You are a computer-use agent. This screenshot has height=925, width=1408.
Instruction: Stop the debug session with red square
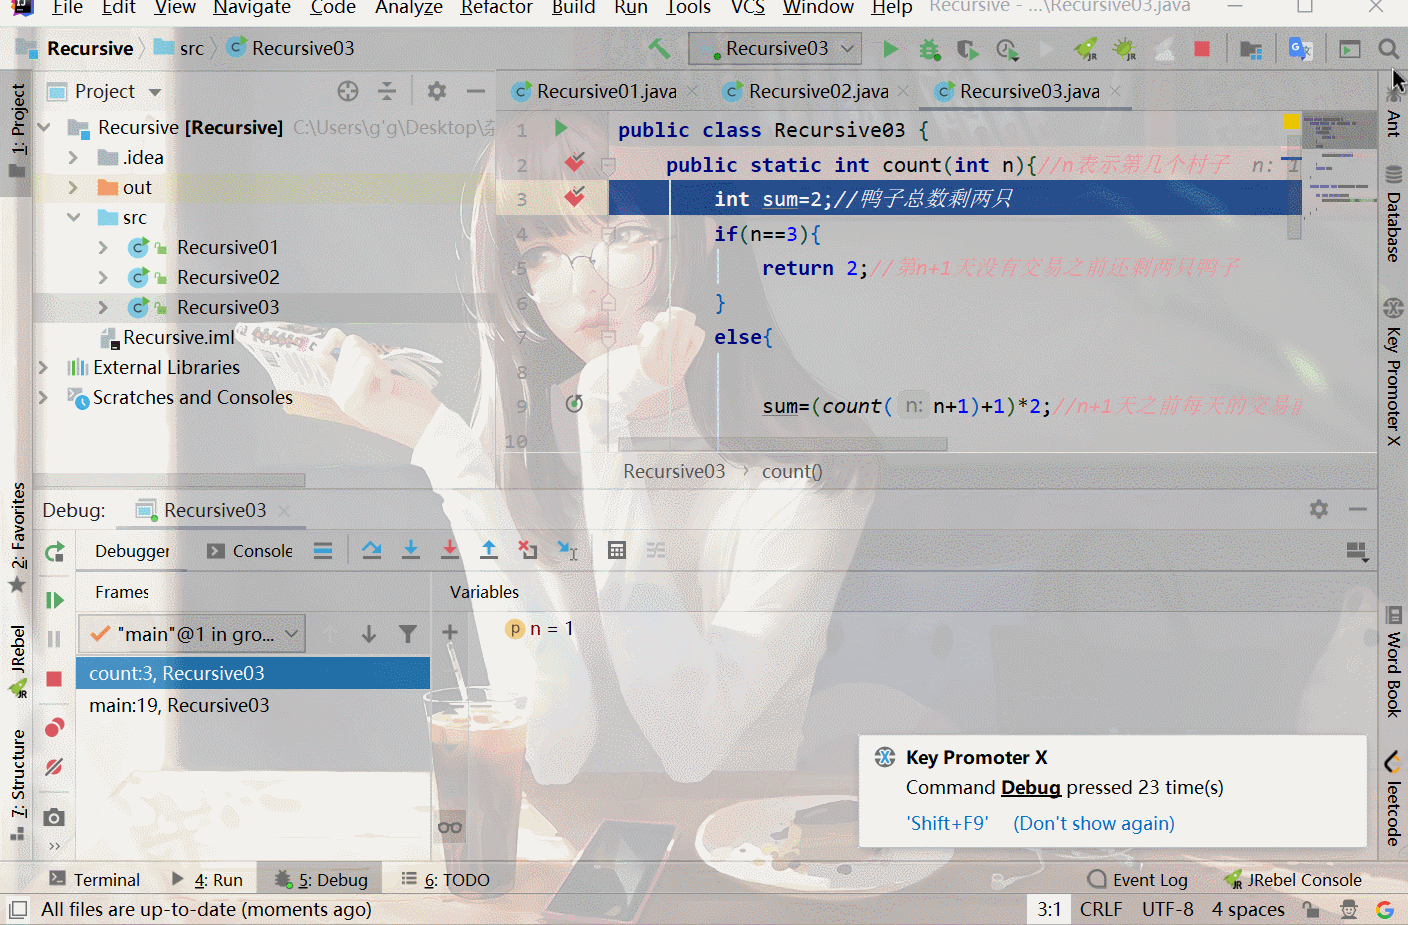tap(54, 679)
